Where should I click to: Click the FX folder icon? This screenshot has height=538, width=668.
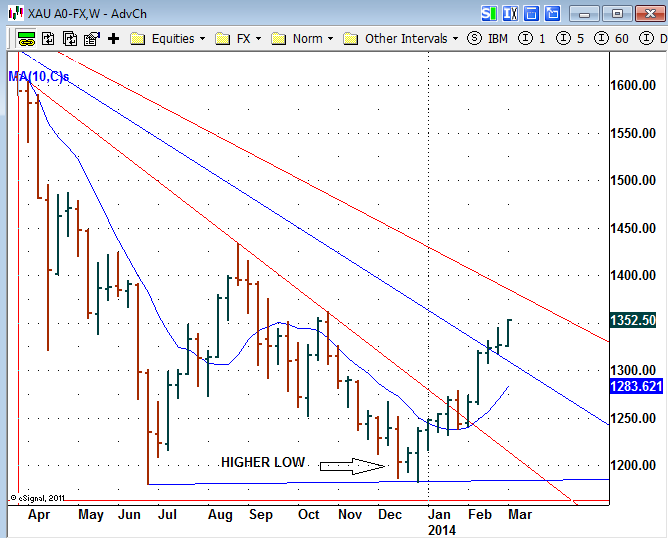point(222,39)
